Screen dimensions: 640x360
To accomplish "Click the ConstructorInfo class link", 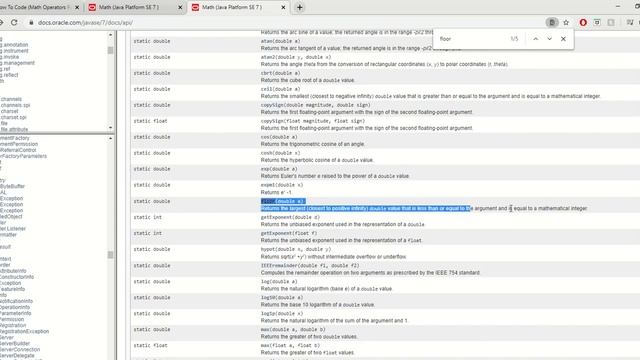I will point(17,277).
